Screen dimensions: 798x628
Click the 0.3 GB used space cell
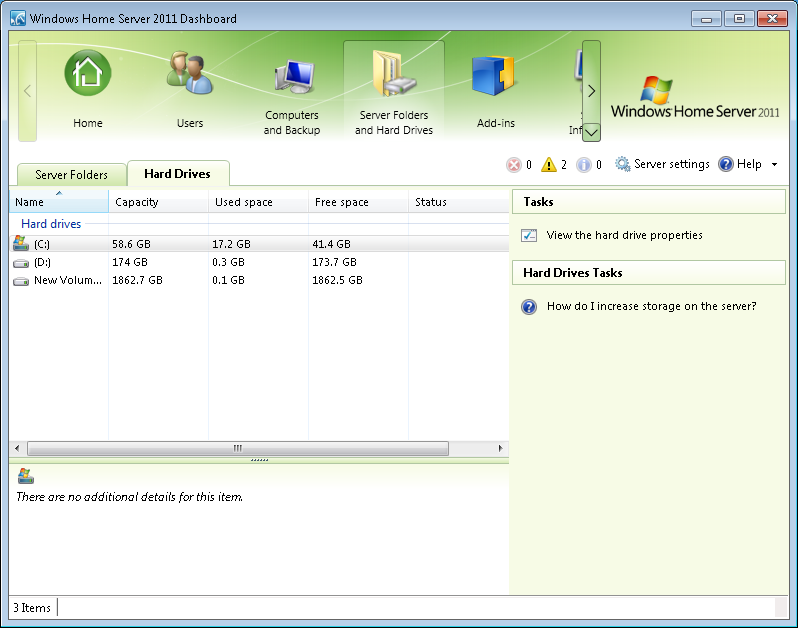point(229,262)
